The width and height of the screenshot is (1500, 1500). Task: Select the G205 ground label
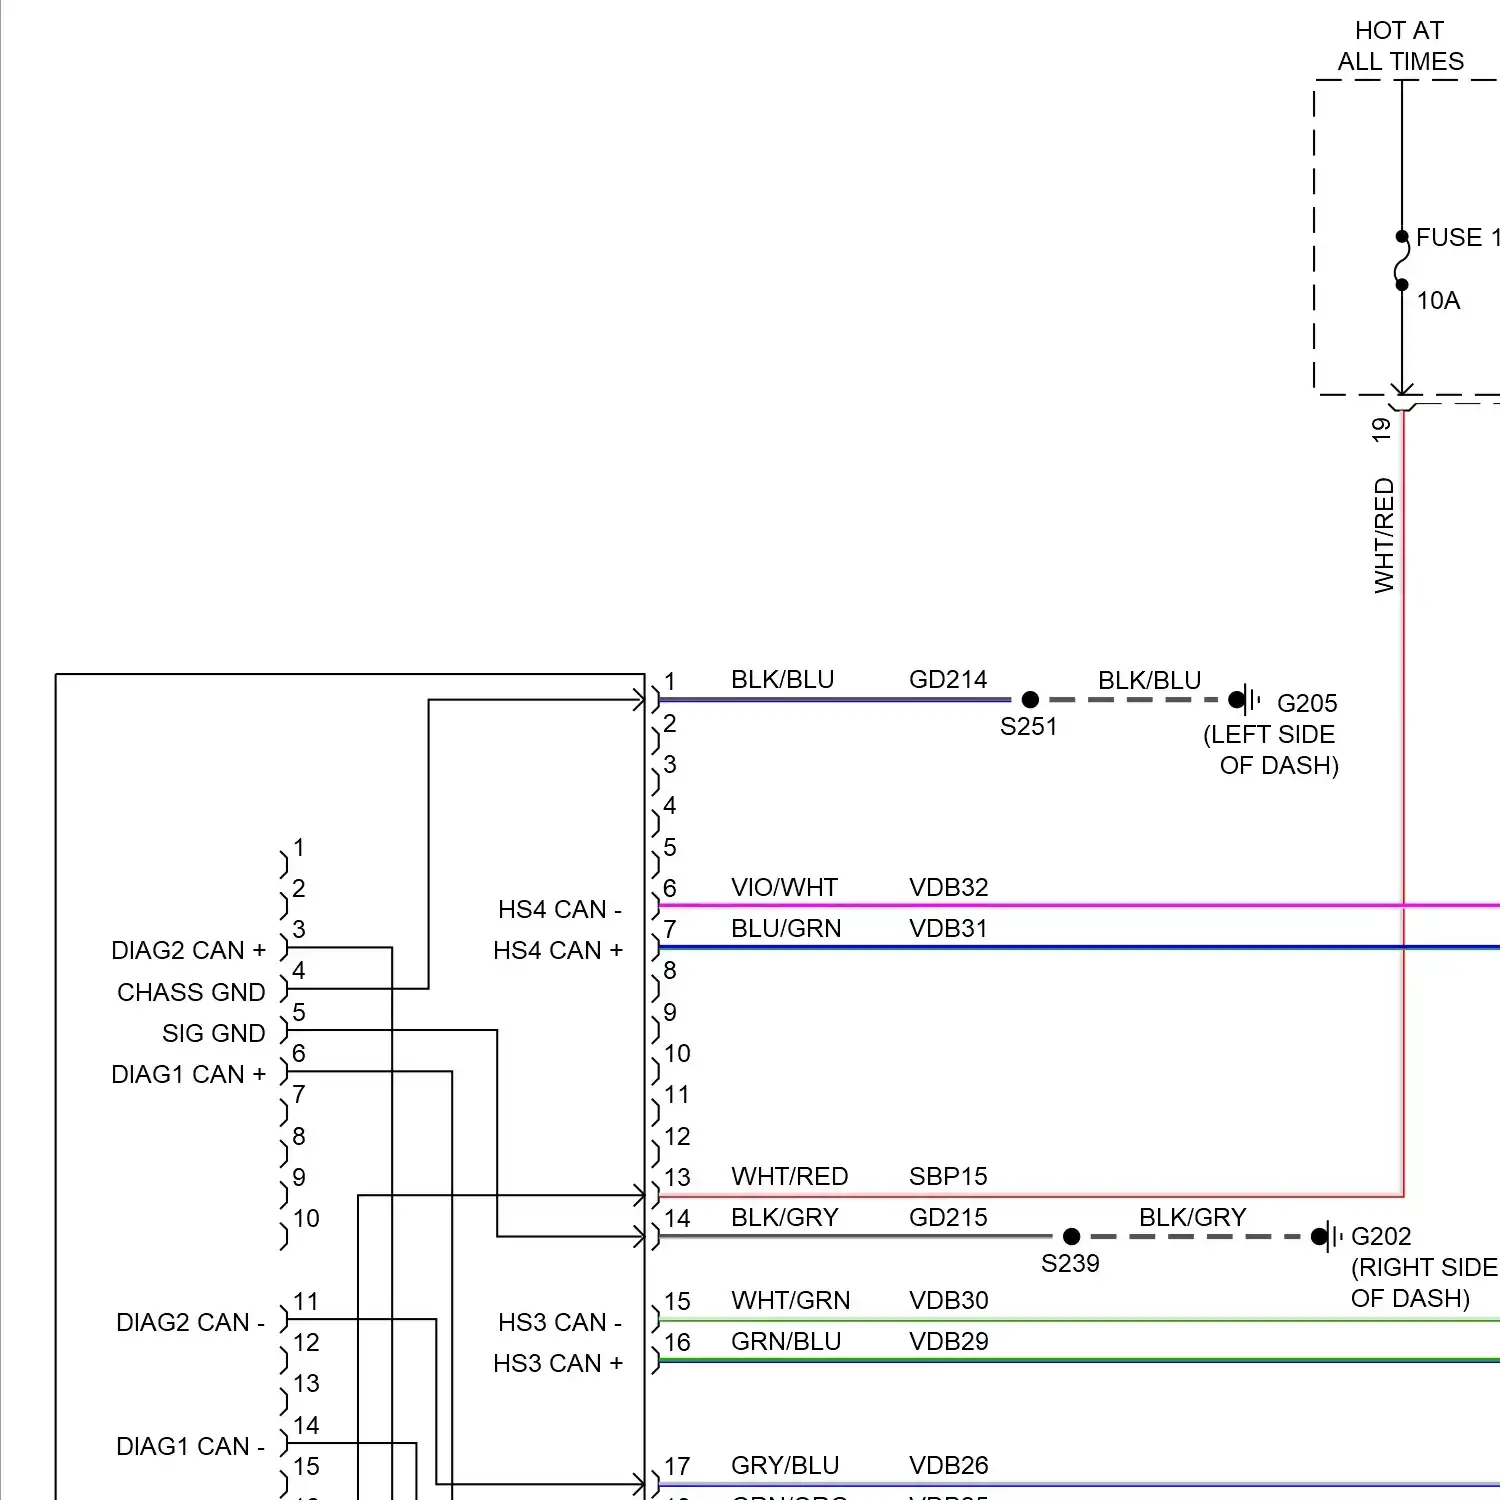pos(1307,703)
